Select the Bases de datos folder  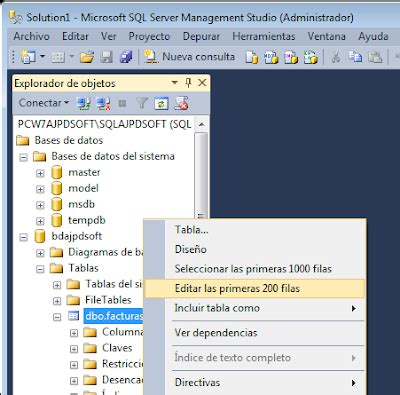[x=69, y=140]
